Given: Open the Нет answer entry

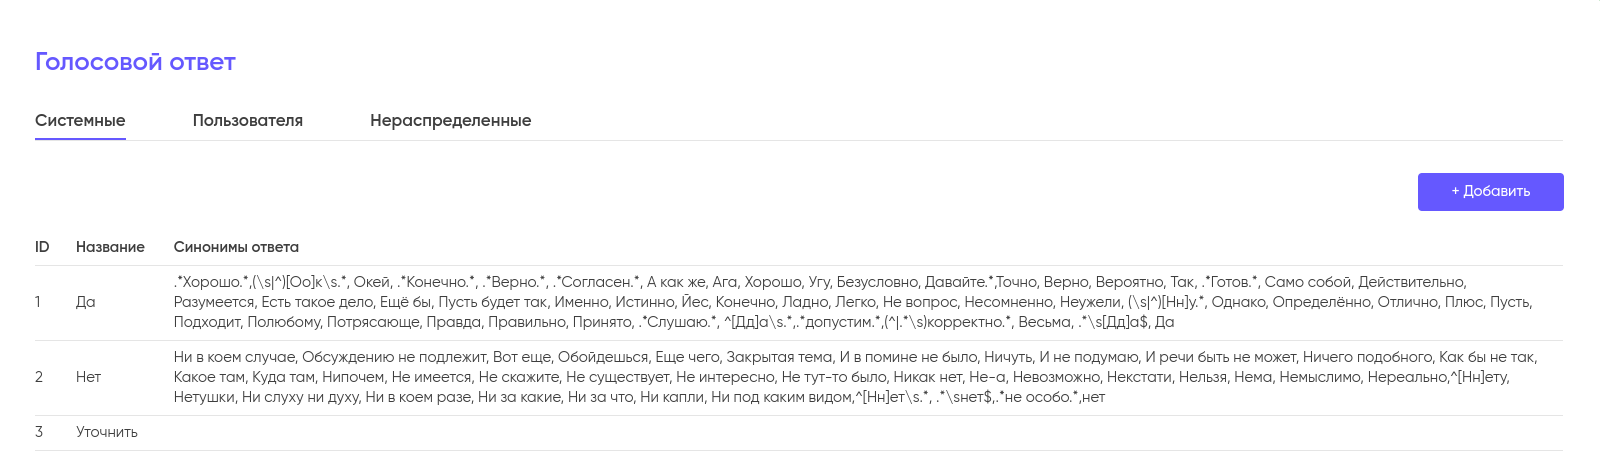Looking at the screenshot, I should (x=88, y=377).
